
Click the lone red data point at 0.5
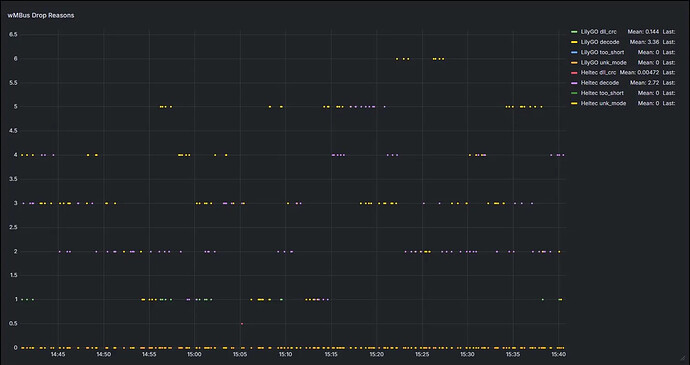tap(242, 324)
